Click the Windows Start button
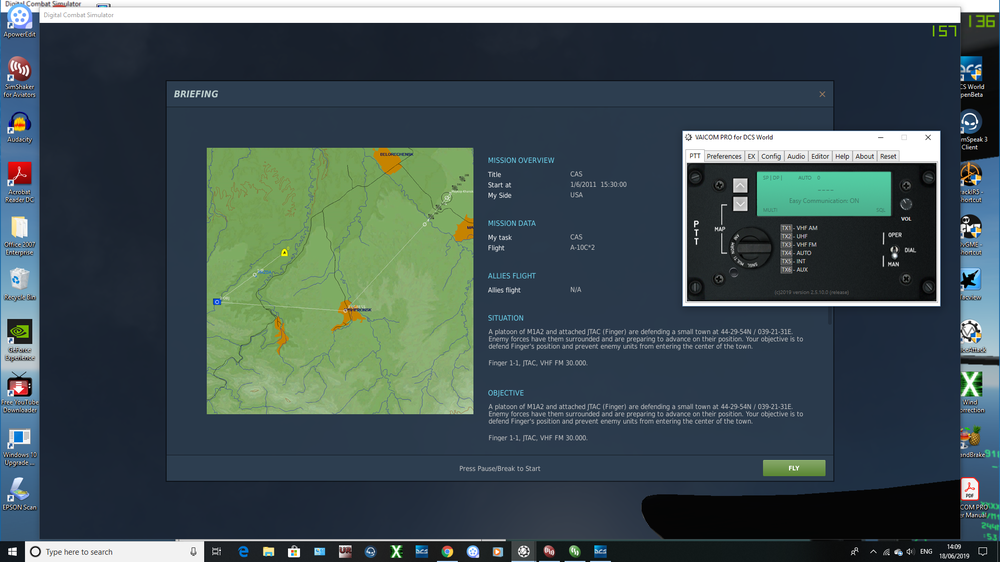 click(12, 551)
